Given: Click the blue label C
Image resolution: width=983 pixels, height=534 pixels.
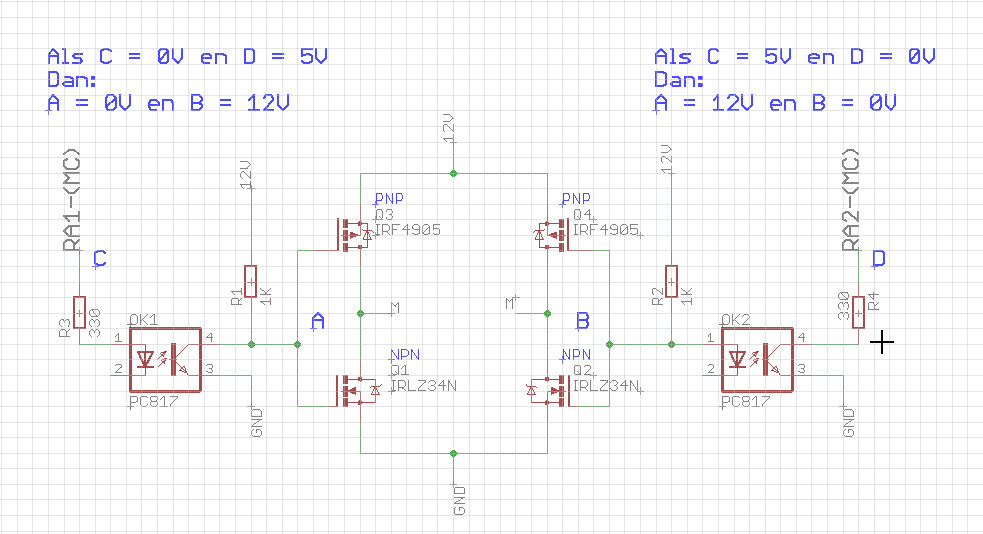Looking at the screenshot, I should click(x=100, y=258).
